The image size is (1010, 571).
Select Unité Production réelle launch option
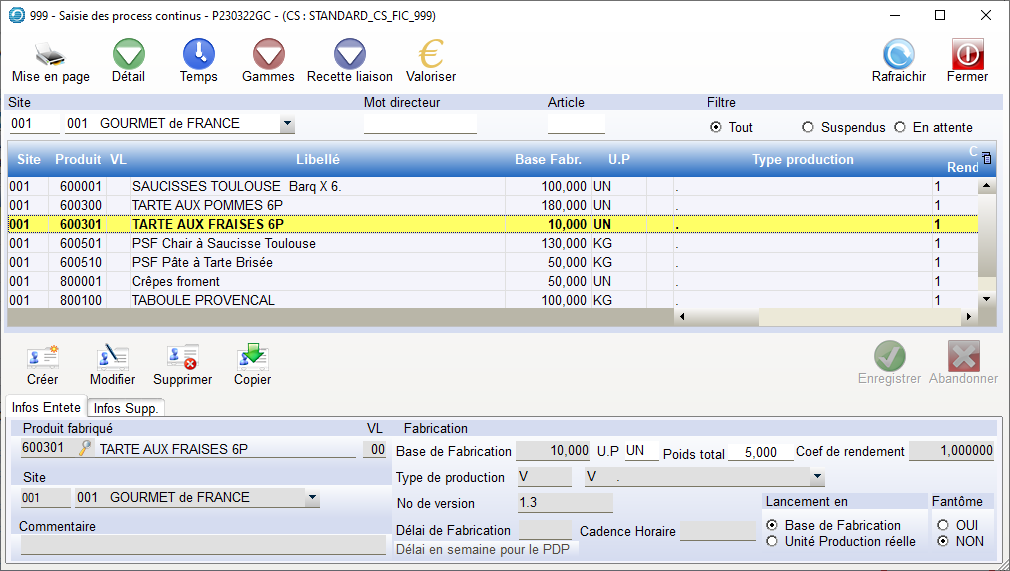[x=772, y=541]
